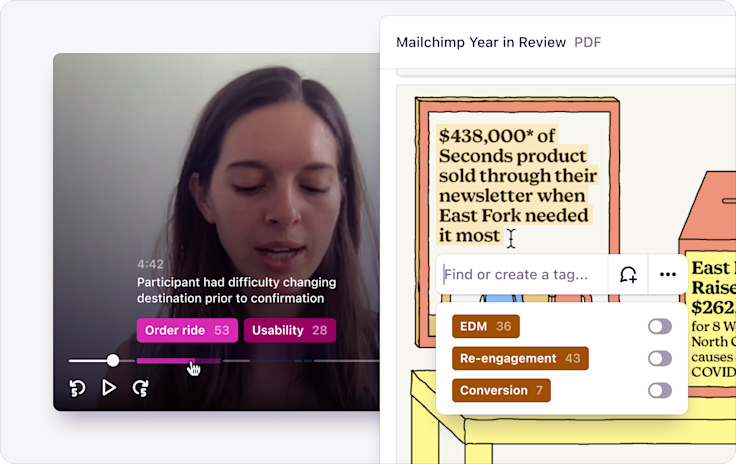This screenshot has height=464, width=736.
Task: Click the white video playhead knob
Action: (113, 360)
